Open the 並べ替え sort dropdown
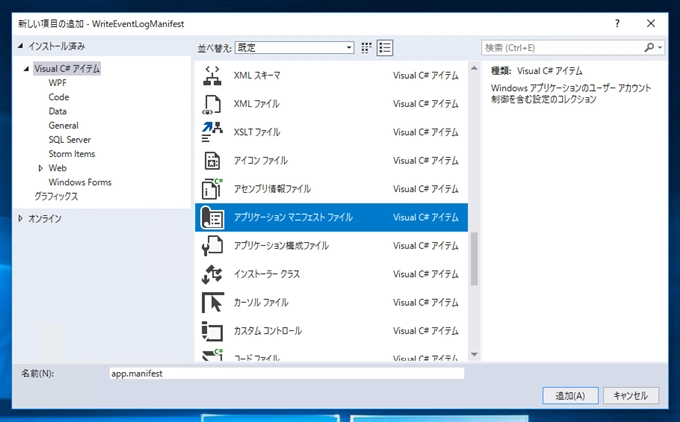680x422 pixels. [294, 48]
